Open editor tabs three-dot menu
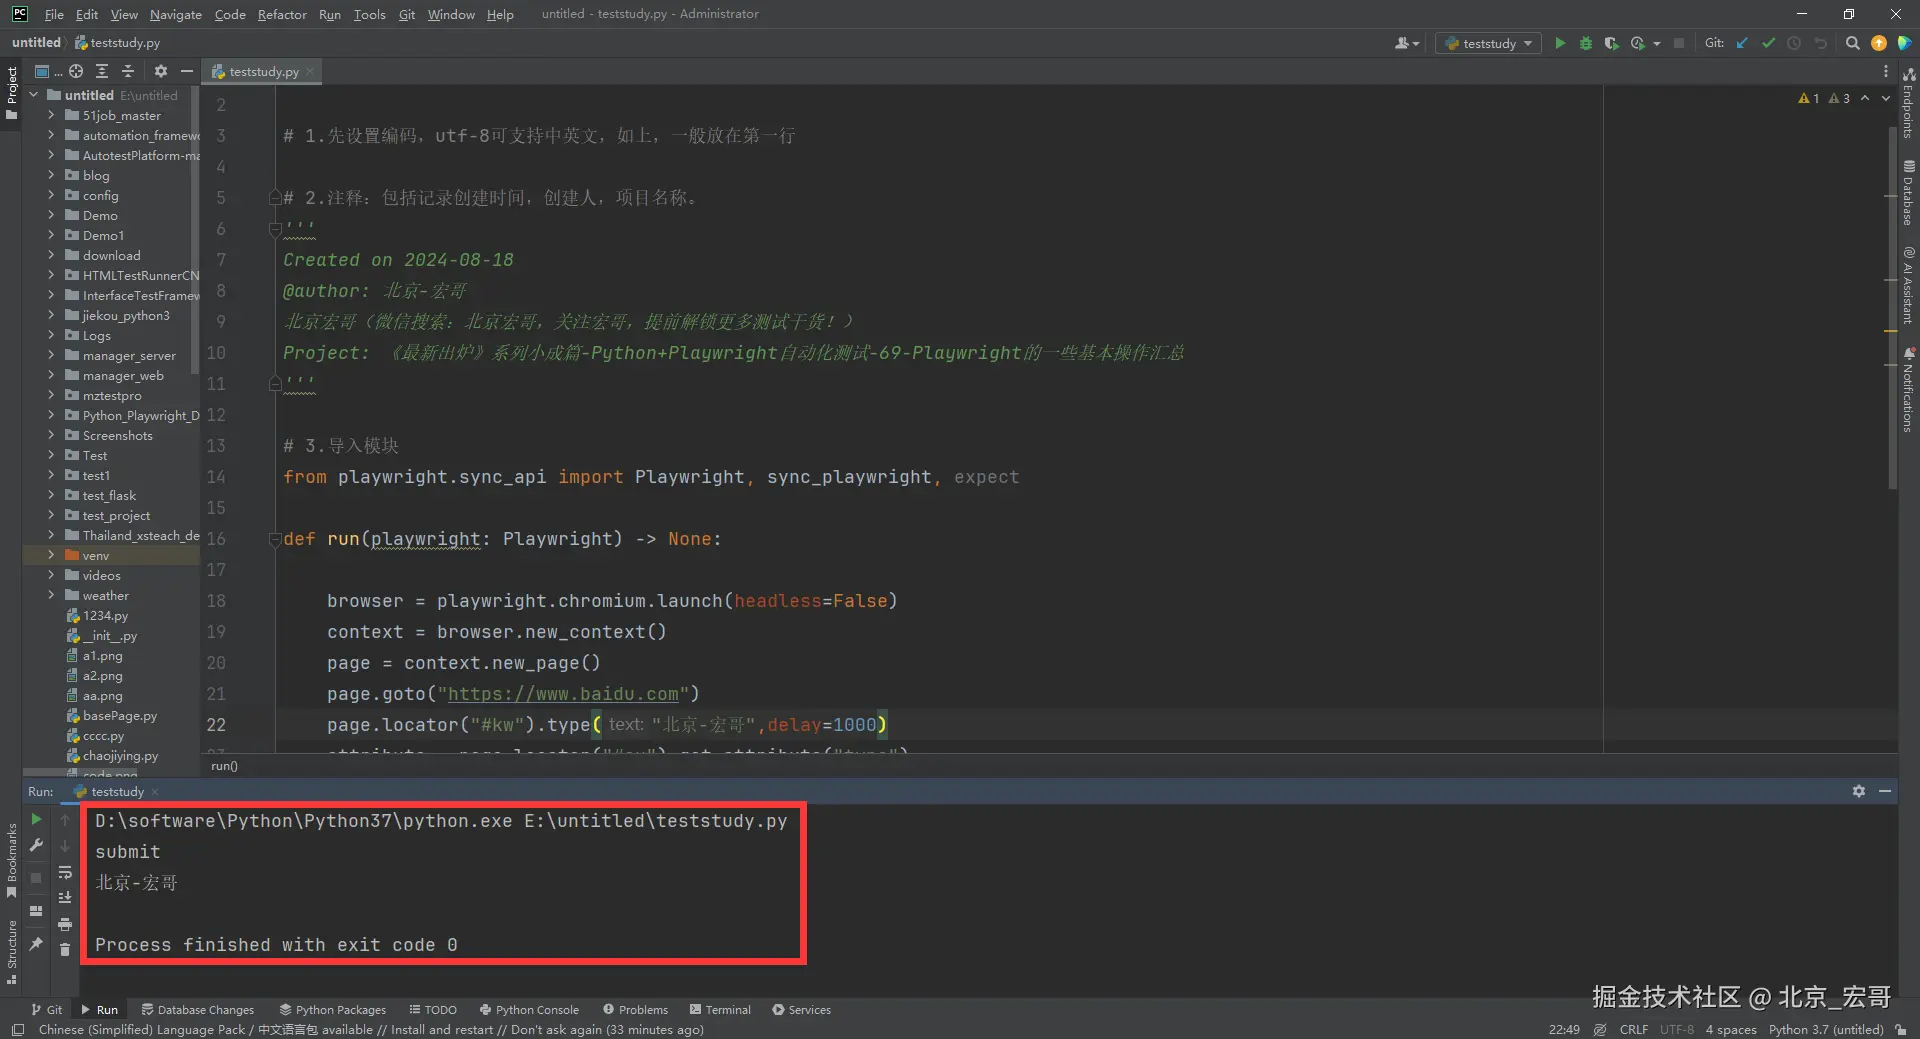This screenshot has width=1920, height=1039. click(x=1886, y=71)
